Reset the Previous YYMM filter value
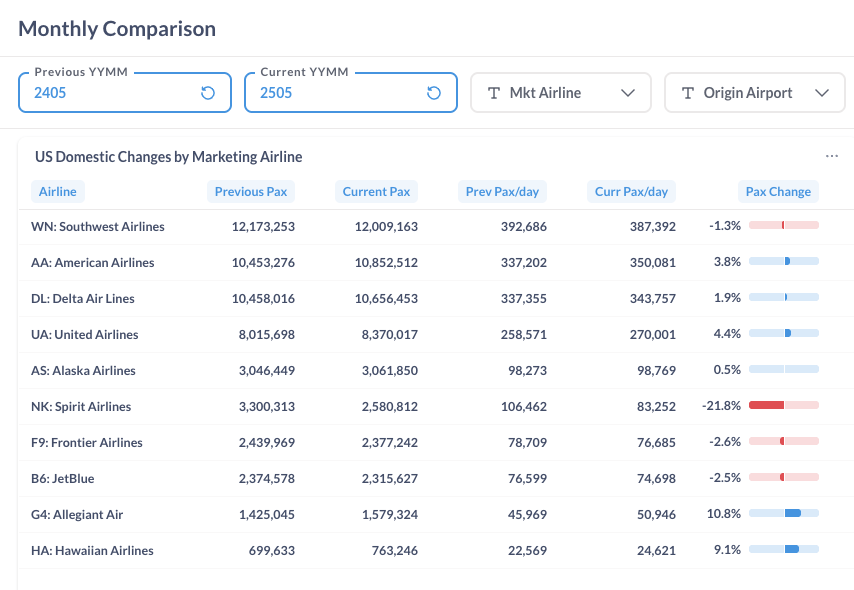The width and height of the screenshot is (854, 590). (208, 93)
